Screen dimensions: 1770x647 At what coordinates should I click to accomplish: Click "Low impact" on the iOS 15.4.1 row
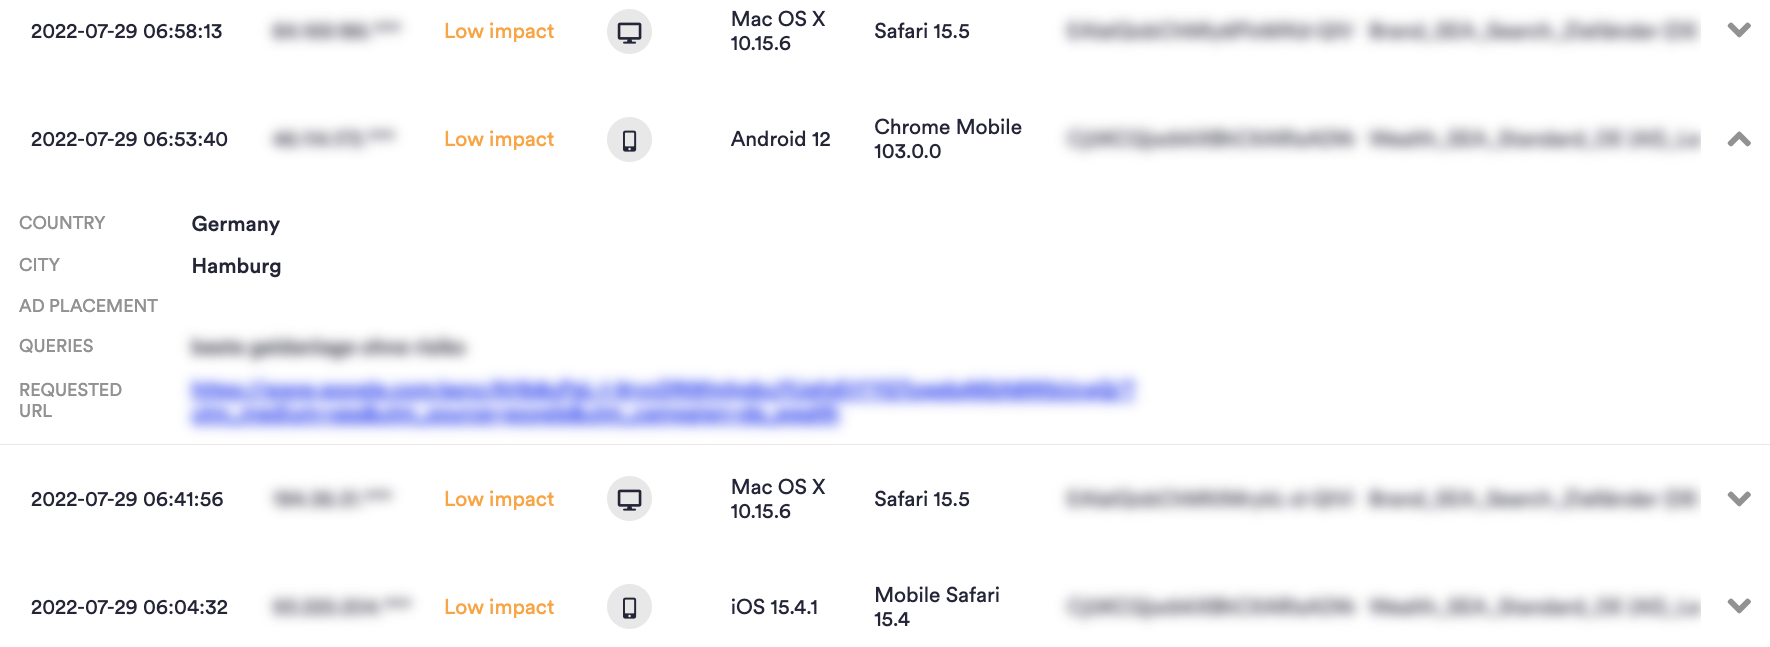(498, 606)
